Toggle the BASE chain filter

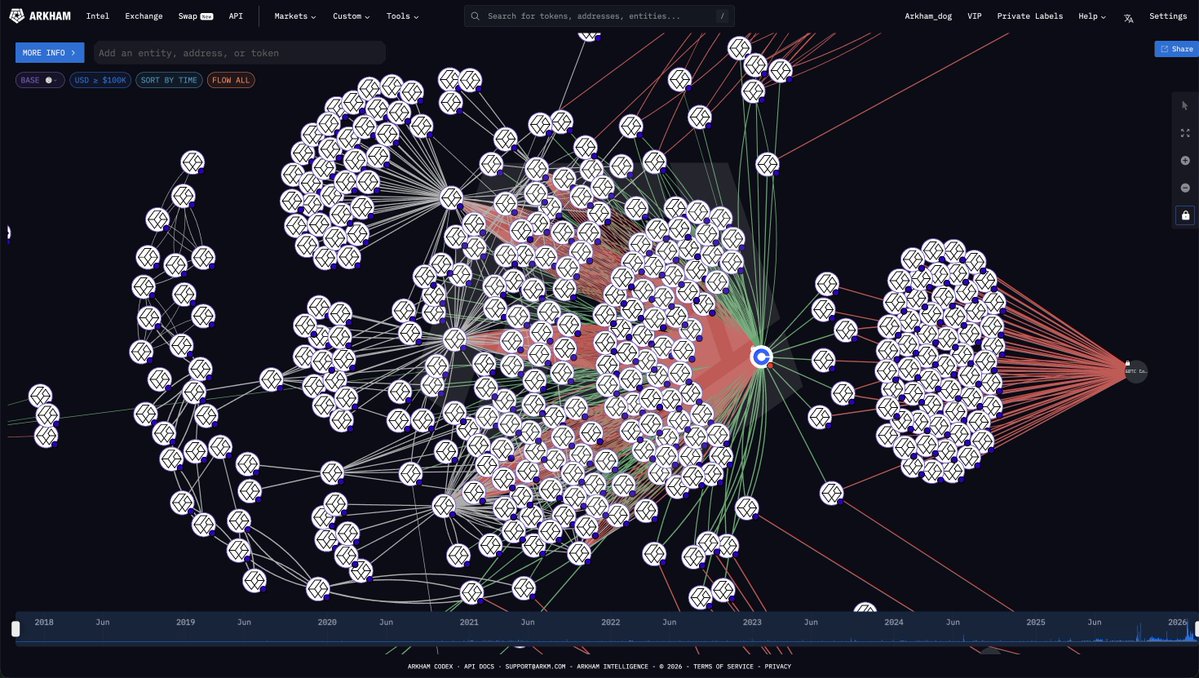tap(40, 80)
